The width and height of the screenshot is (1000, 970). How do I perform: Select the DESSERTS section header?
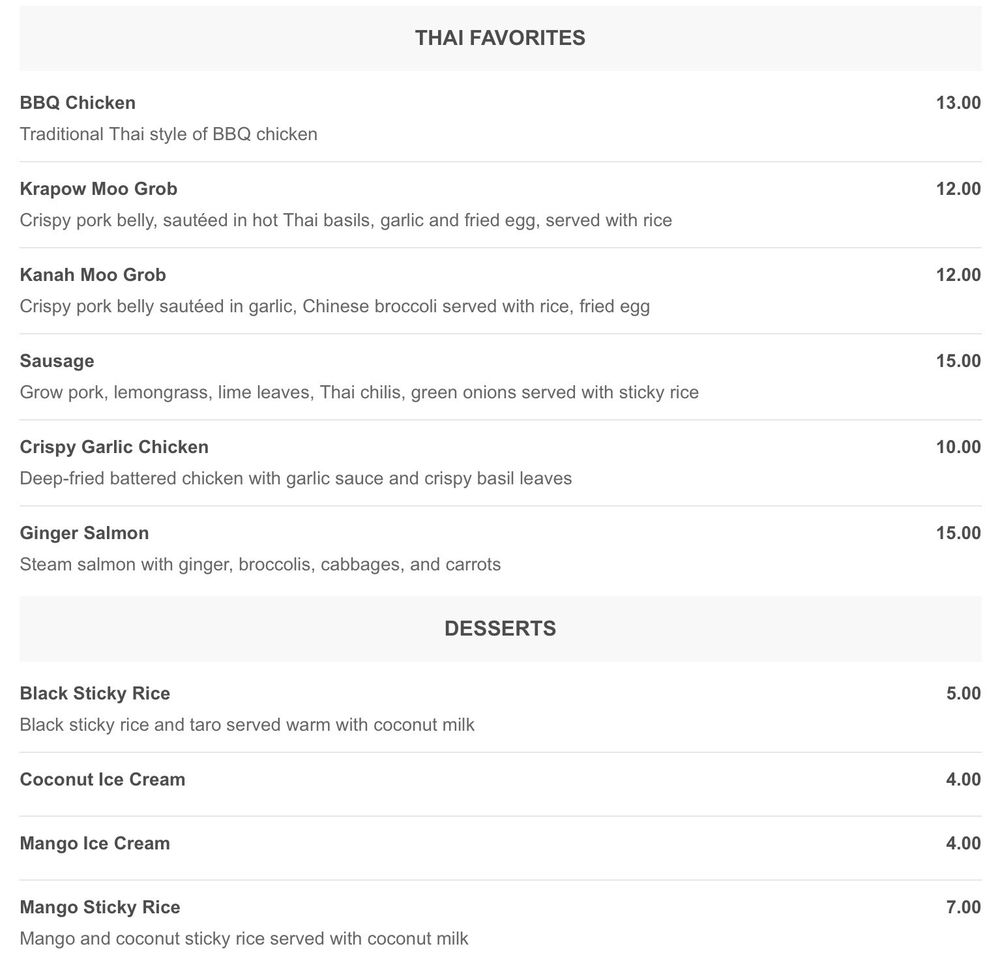(500, 628)
